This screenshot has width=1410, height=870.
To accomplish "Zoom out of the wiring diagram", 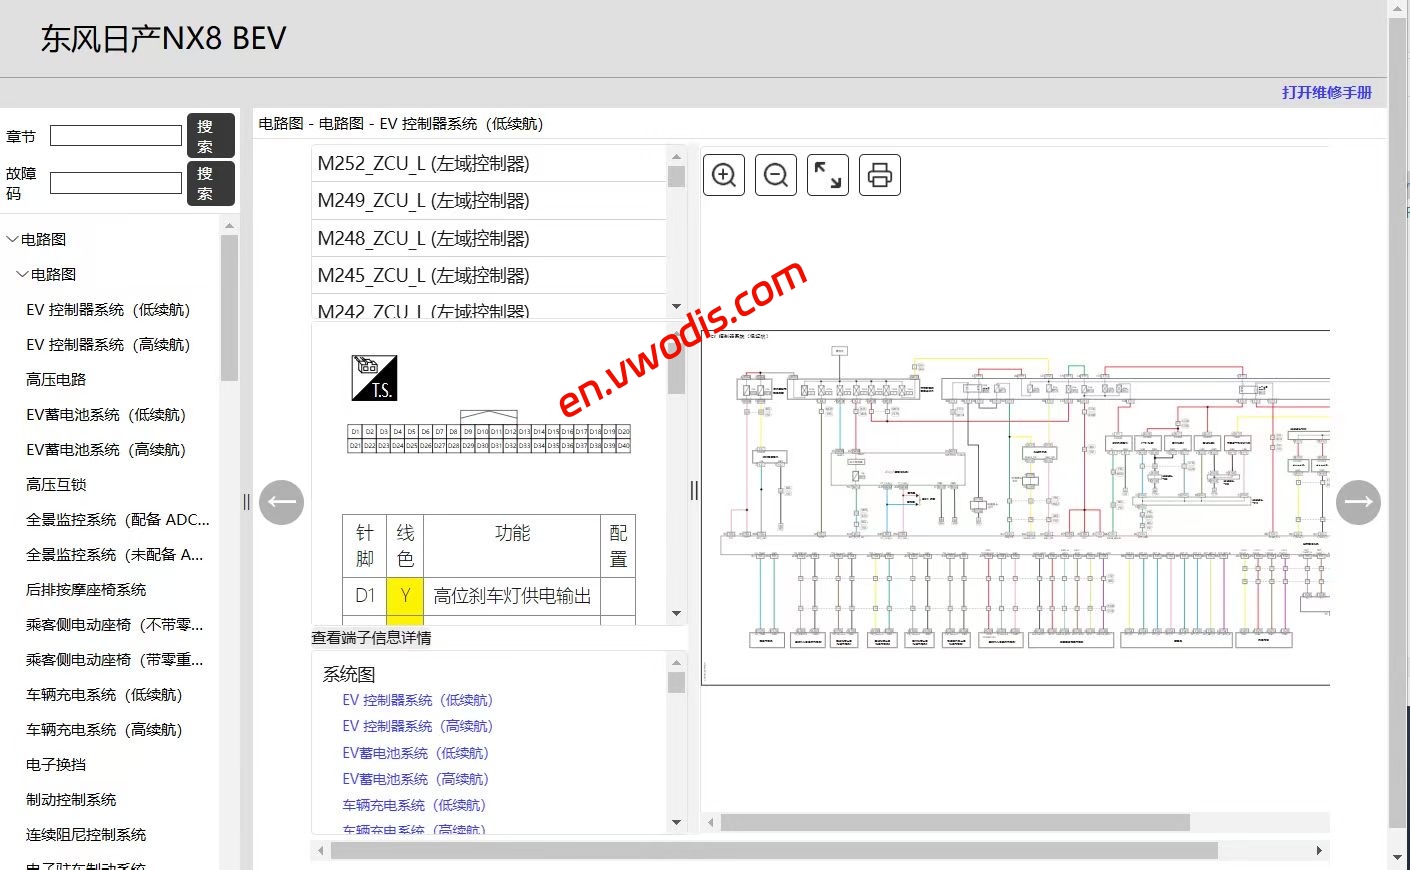I will [x=775, y=174].
